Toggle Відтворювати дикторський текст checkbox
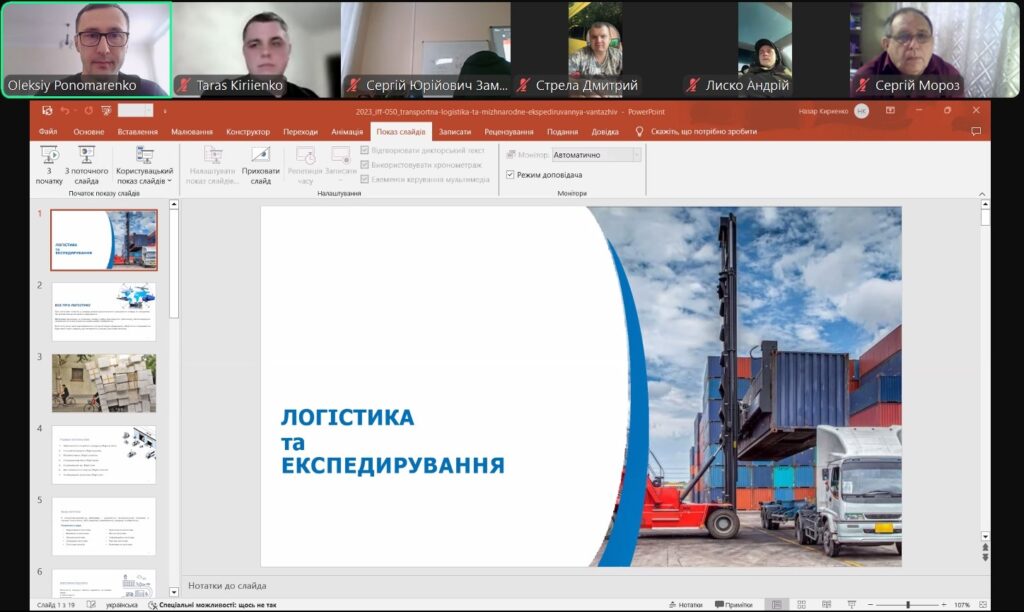This screenshot has width=1024, height=612. click(364, 150)
